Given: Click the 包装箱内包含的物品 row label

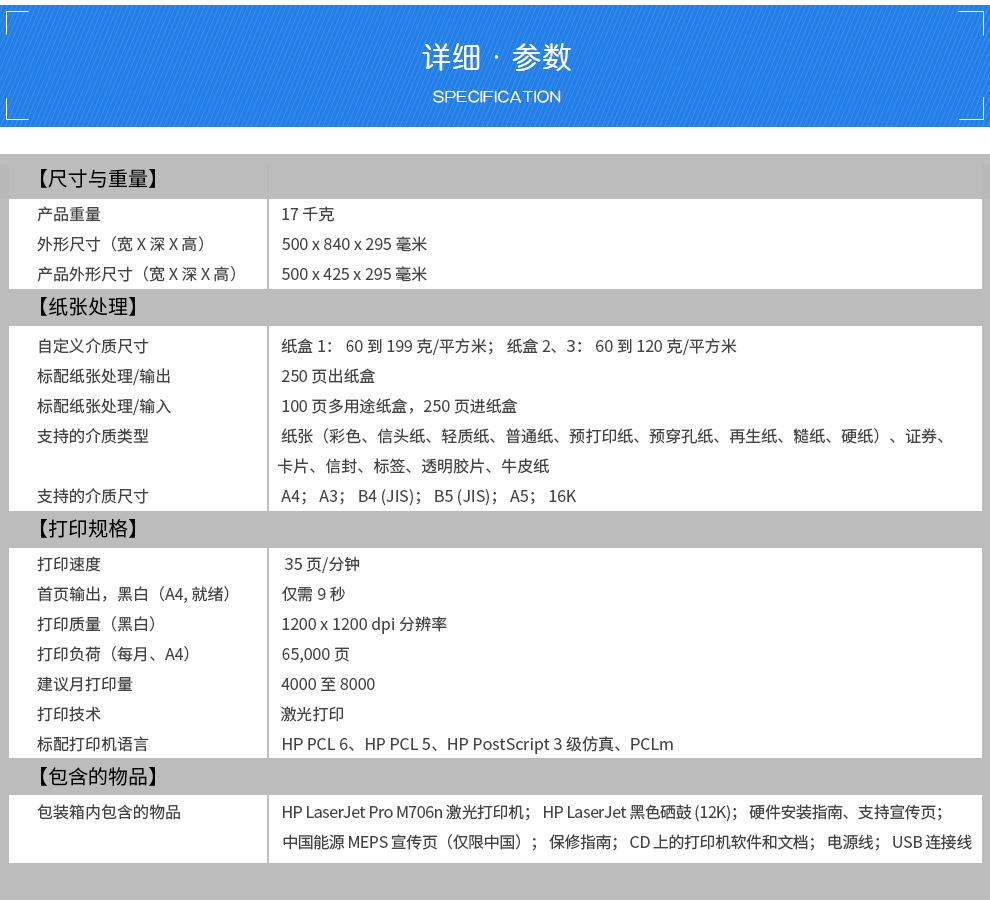Looking at the screenshot, I should click(109, 812).
